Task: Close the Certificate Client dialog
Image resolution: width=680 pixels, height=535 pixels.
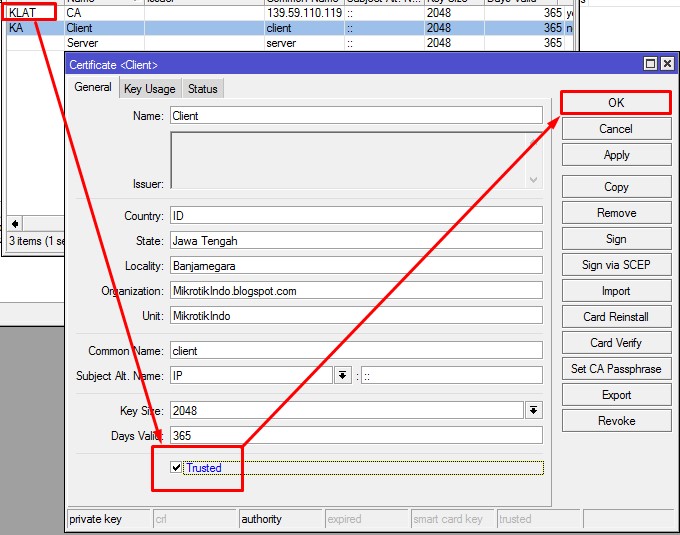Action: 667,64
